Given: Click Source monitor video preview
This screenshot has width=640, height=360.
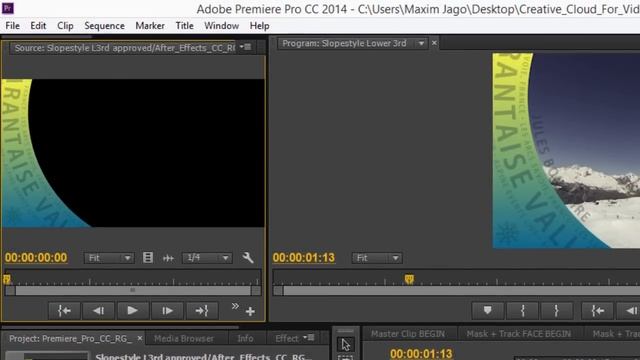Looking at the screenshot, I should [x=133, y=153].
